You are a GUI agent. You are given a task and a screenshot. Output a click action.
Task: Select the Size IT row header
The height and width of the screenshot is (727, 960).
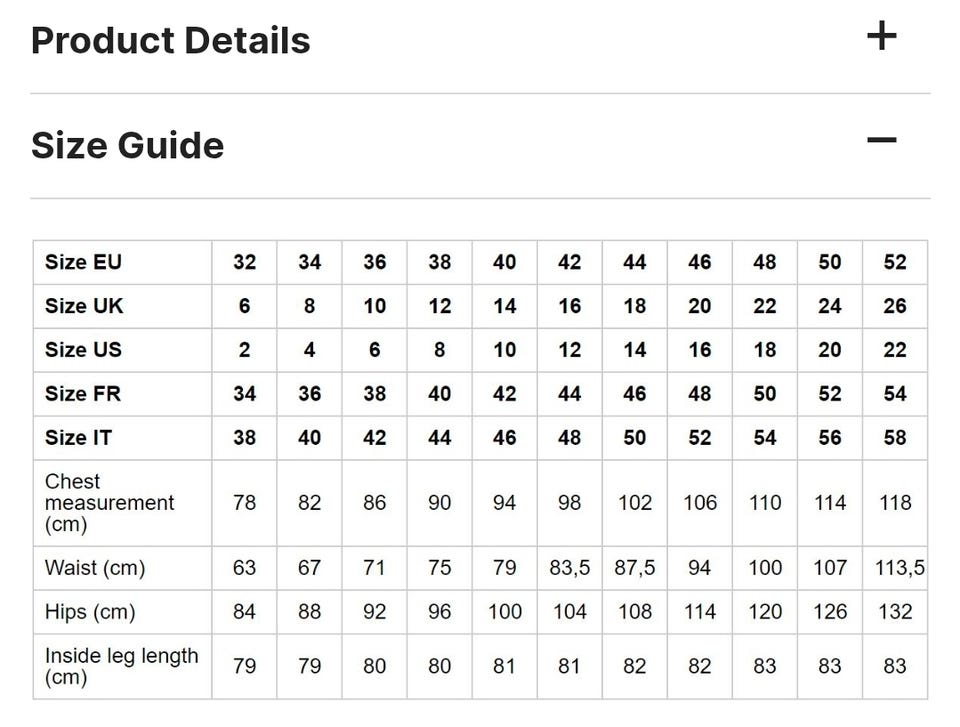pos(78,438)
